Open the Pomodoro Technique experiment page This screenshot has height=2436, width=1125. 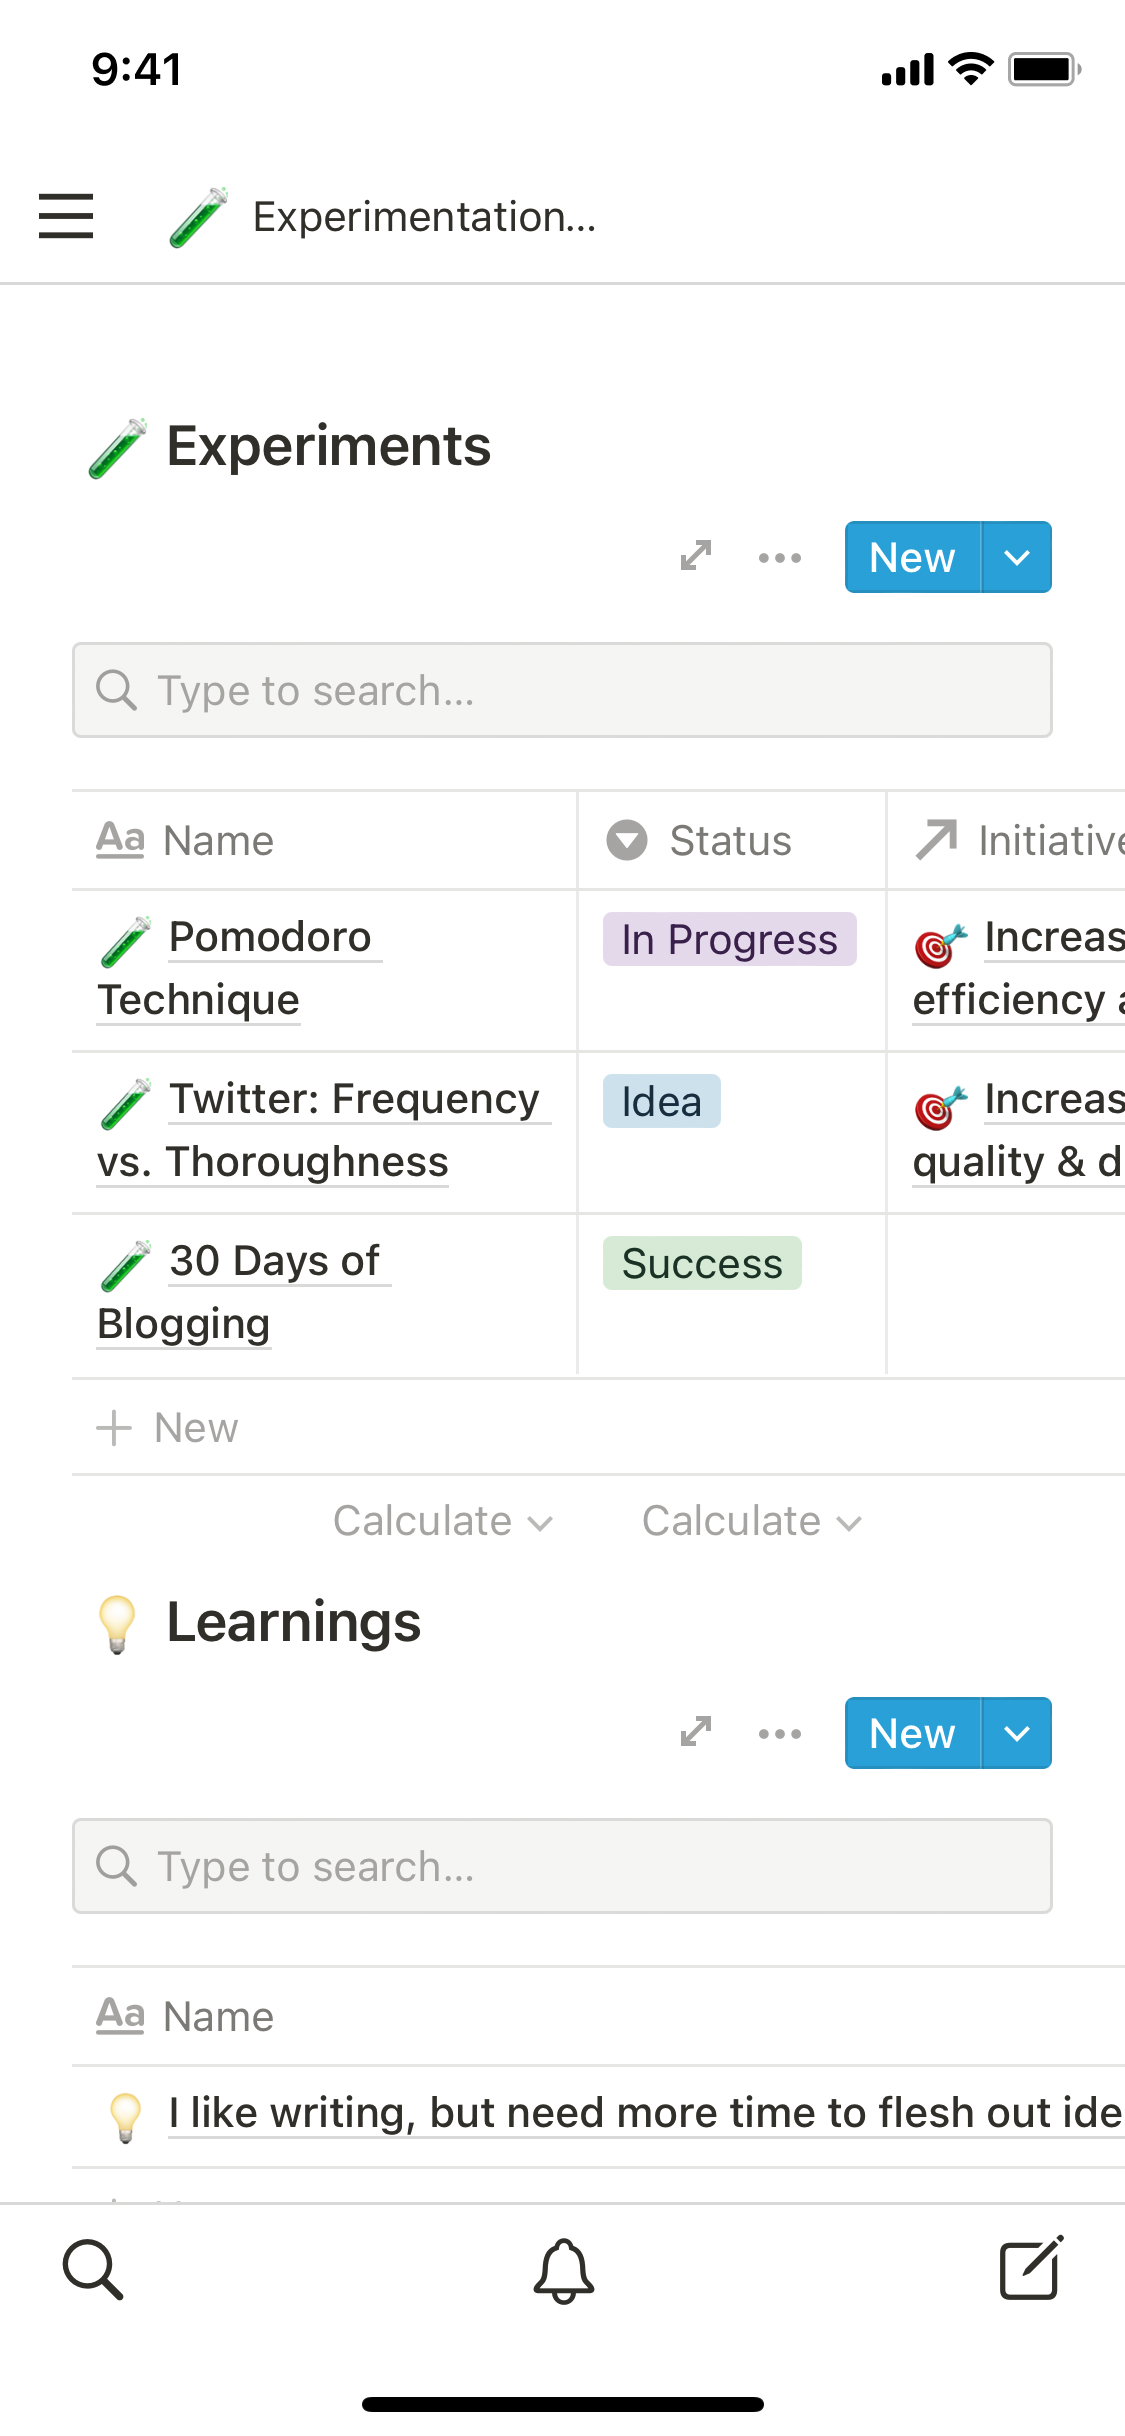[x=270, y=938]
